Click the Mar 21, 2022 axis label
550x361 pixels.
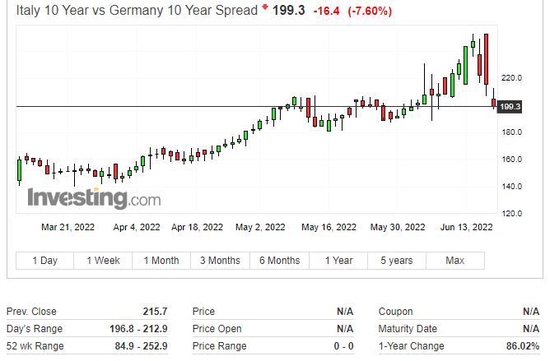coord(68,227)
